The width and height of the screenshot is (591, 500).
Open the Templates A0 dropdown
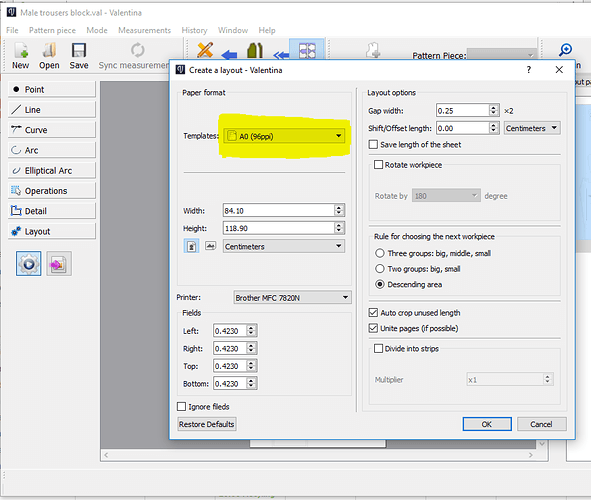284,136
